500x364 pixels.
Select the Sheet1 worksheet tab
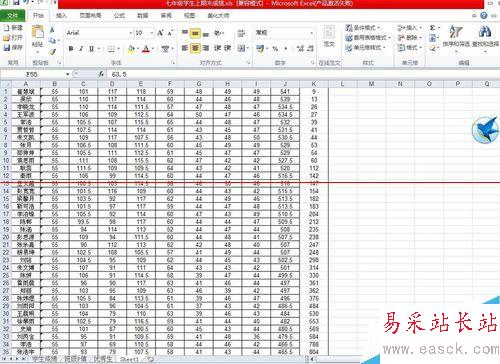click(x=129, y=359)
